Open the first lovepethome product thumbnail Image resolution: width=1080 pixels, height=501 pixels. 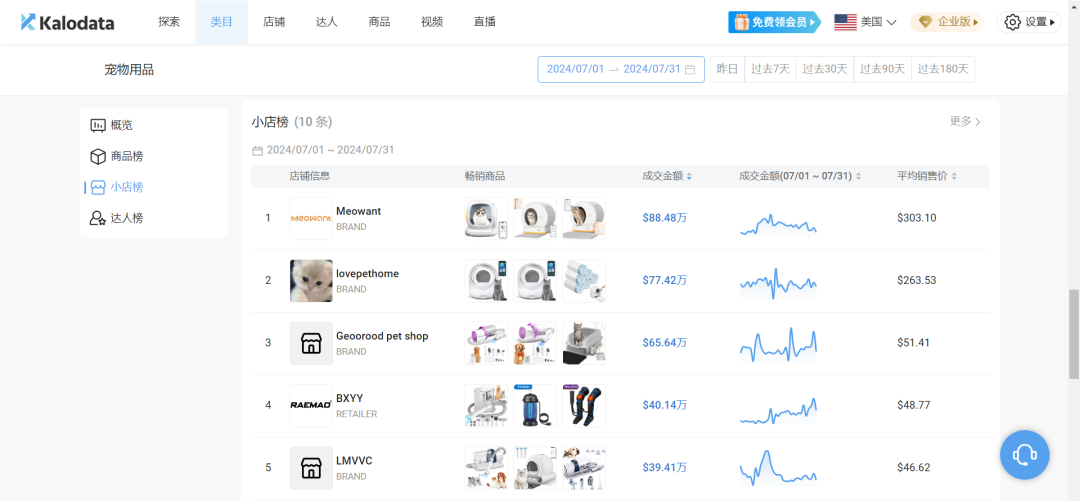[485, 281]
